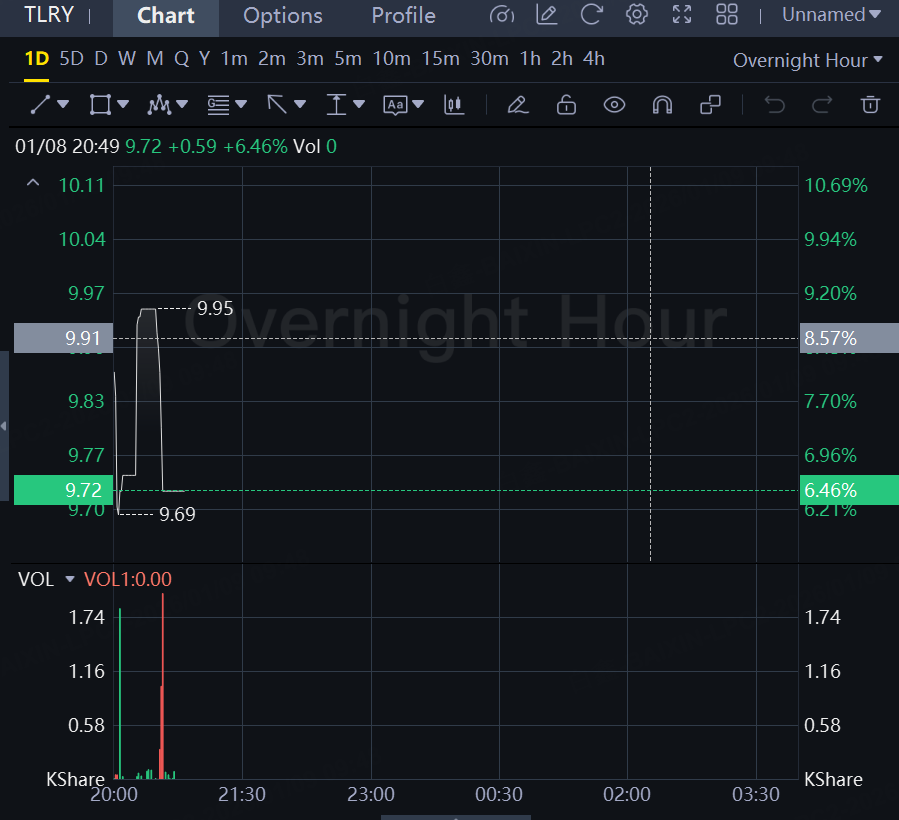Collapse the chart using the up caret
The image size is (899, 820).
[x=33, y=183]
